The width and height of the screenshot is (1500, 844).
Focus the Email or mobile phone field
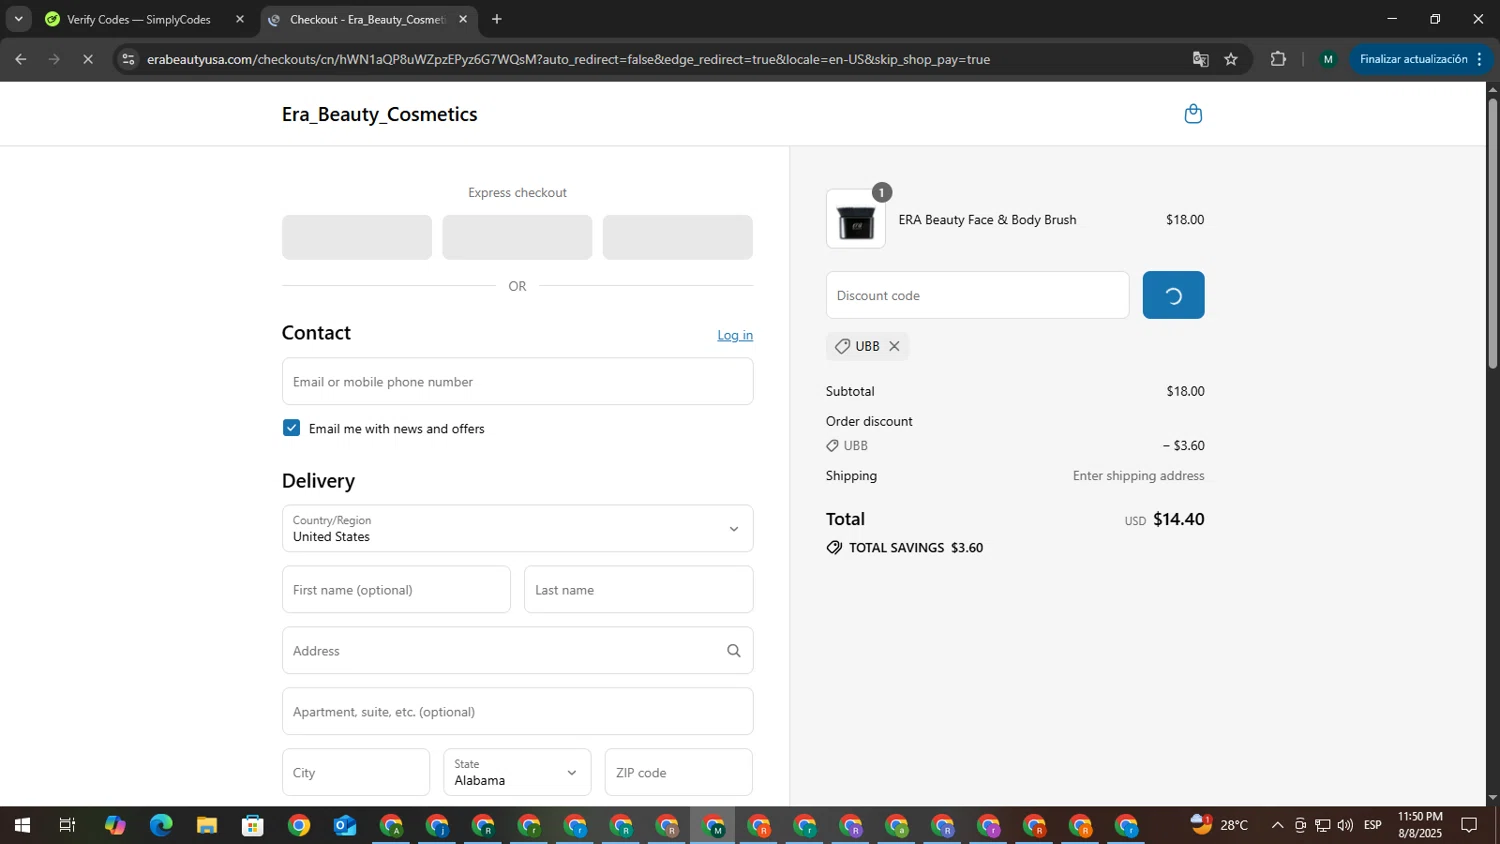(x=517, y=381)
